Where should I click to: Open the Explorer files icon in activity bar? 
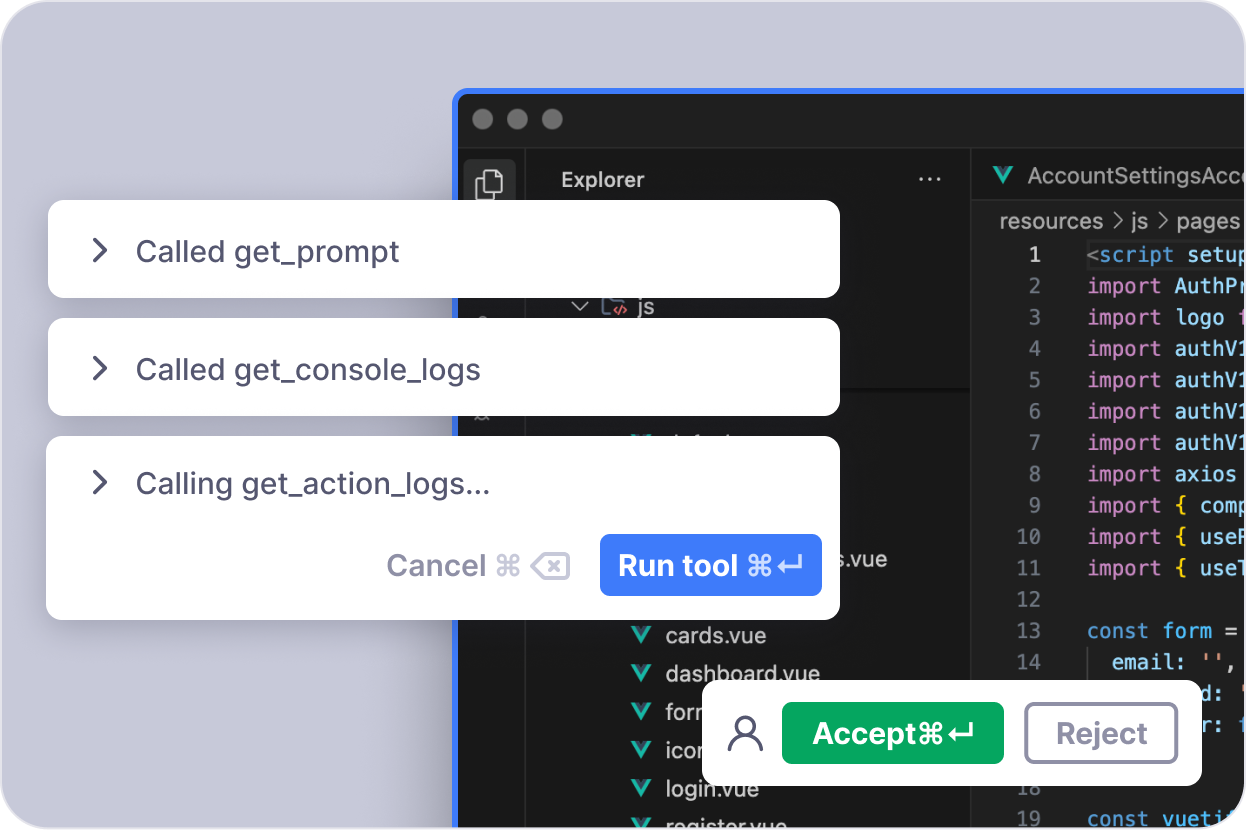[x=489, y=184]
